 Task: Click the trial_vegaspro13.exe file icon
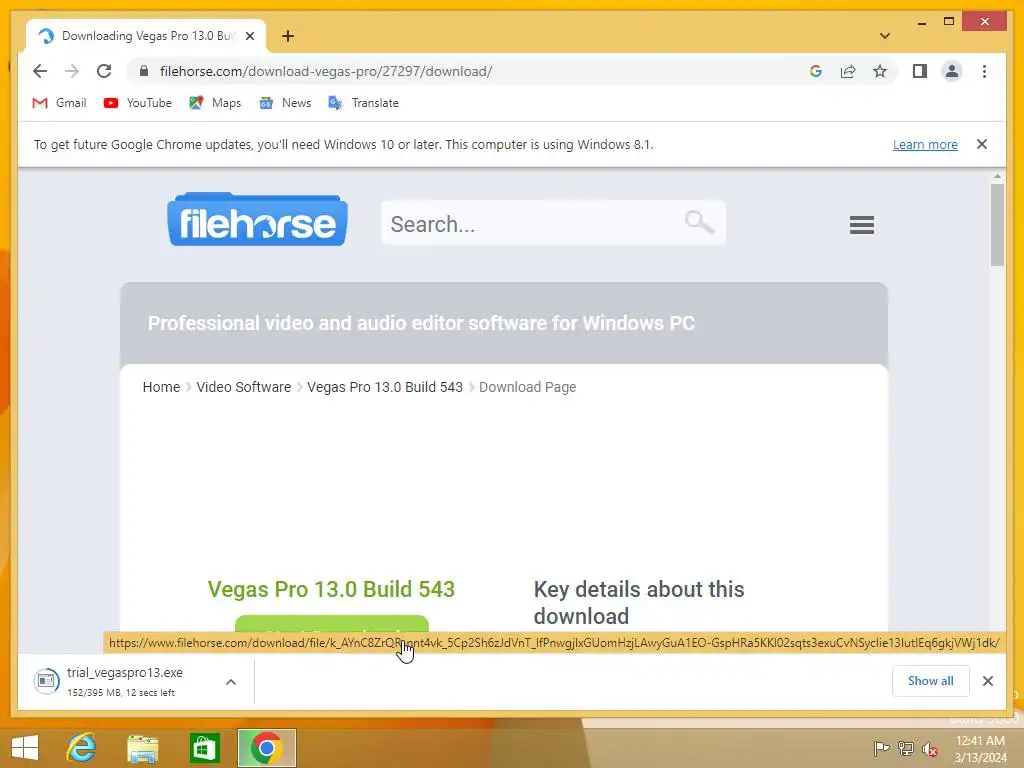coord(46,681)
